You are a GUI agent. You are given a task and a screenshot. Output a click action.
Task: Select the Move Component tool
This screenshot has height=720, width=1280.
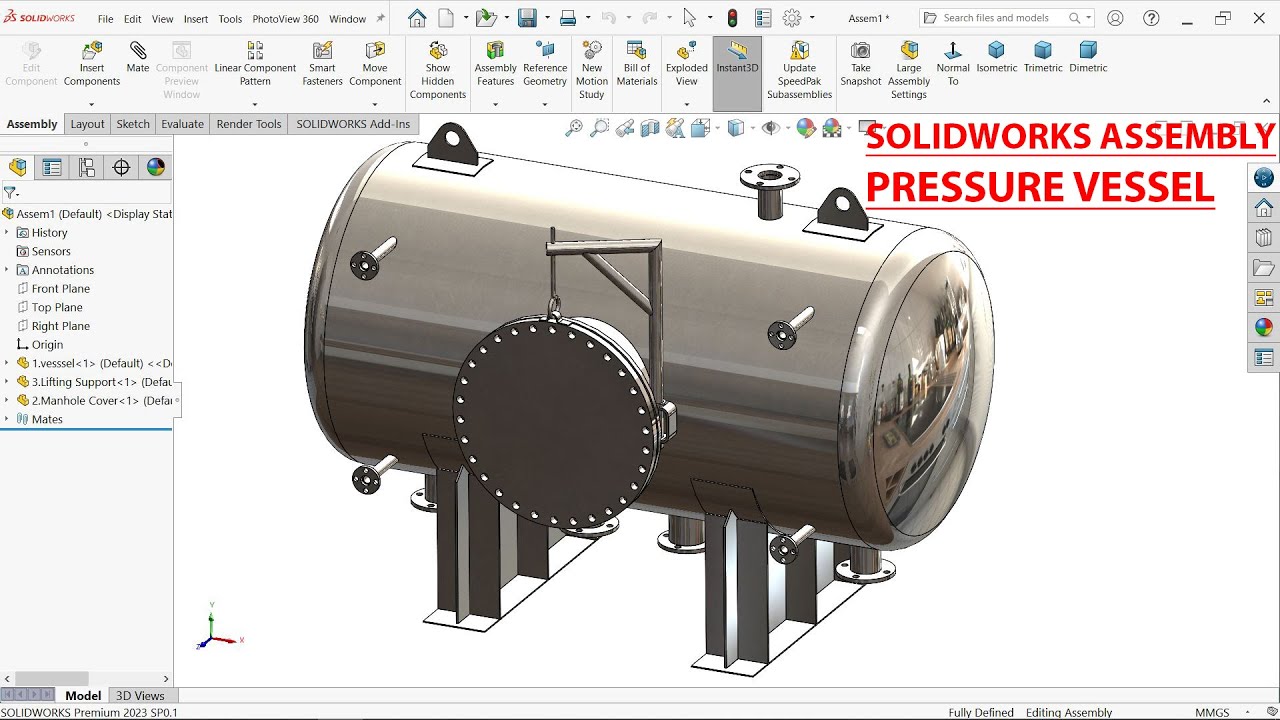375,65
